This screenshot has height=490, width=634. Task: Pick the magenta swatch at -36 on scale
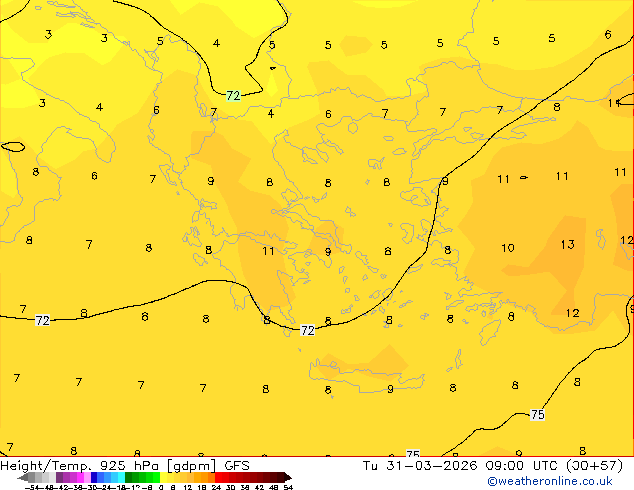pos(80,478)
